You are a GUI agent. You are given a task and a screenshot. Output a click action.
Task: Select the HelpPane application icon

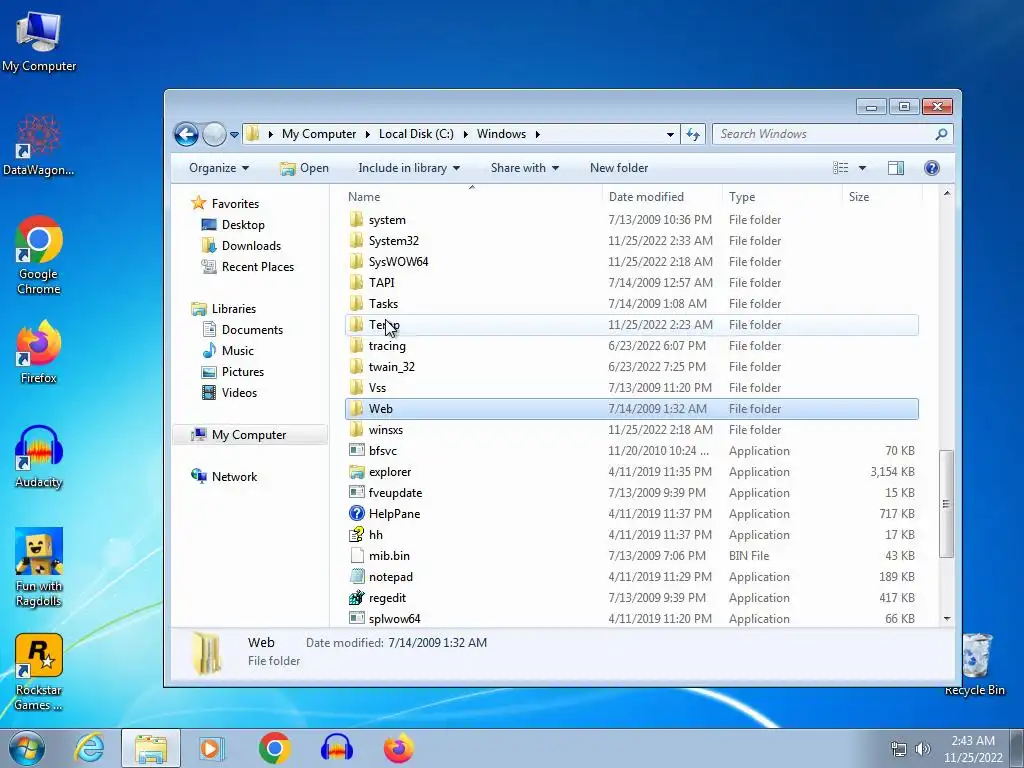[357, 513]
